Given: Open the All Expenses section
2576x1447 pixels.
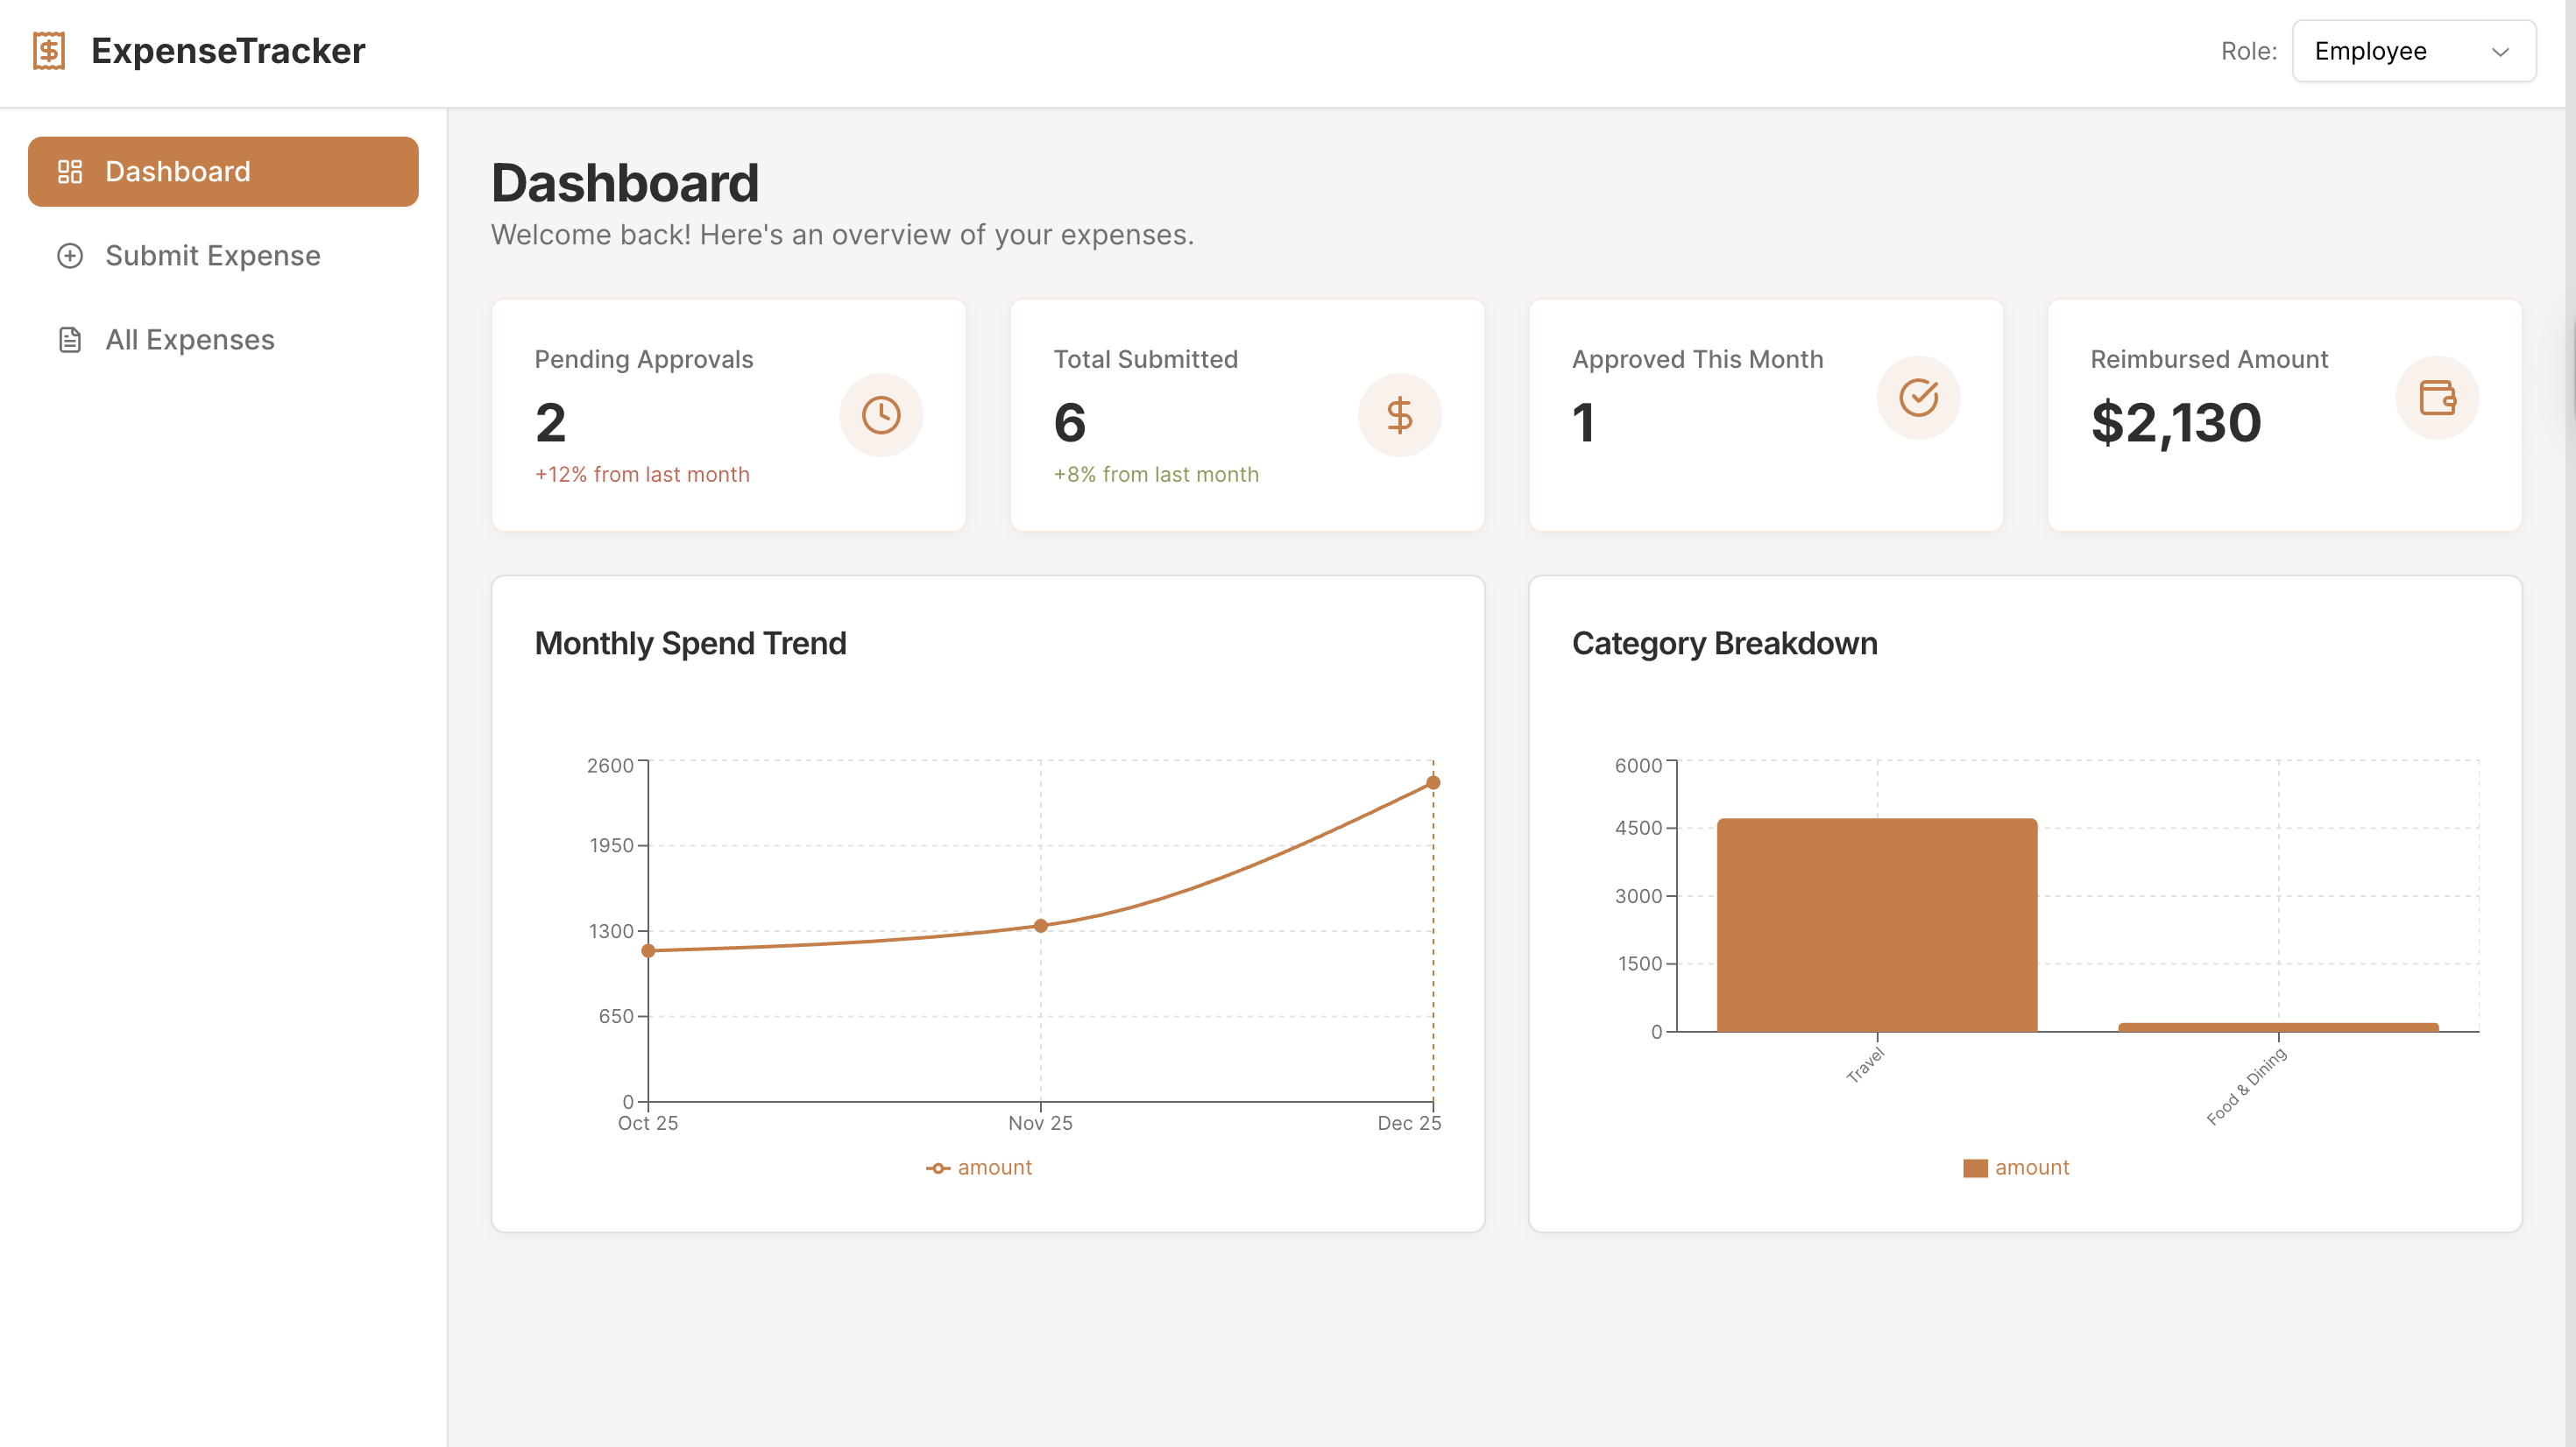Looking at the screenshot, I should [x=189, y=339].
